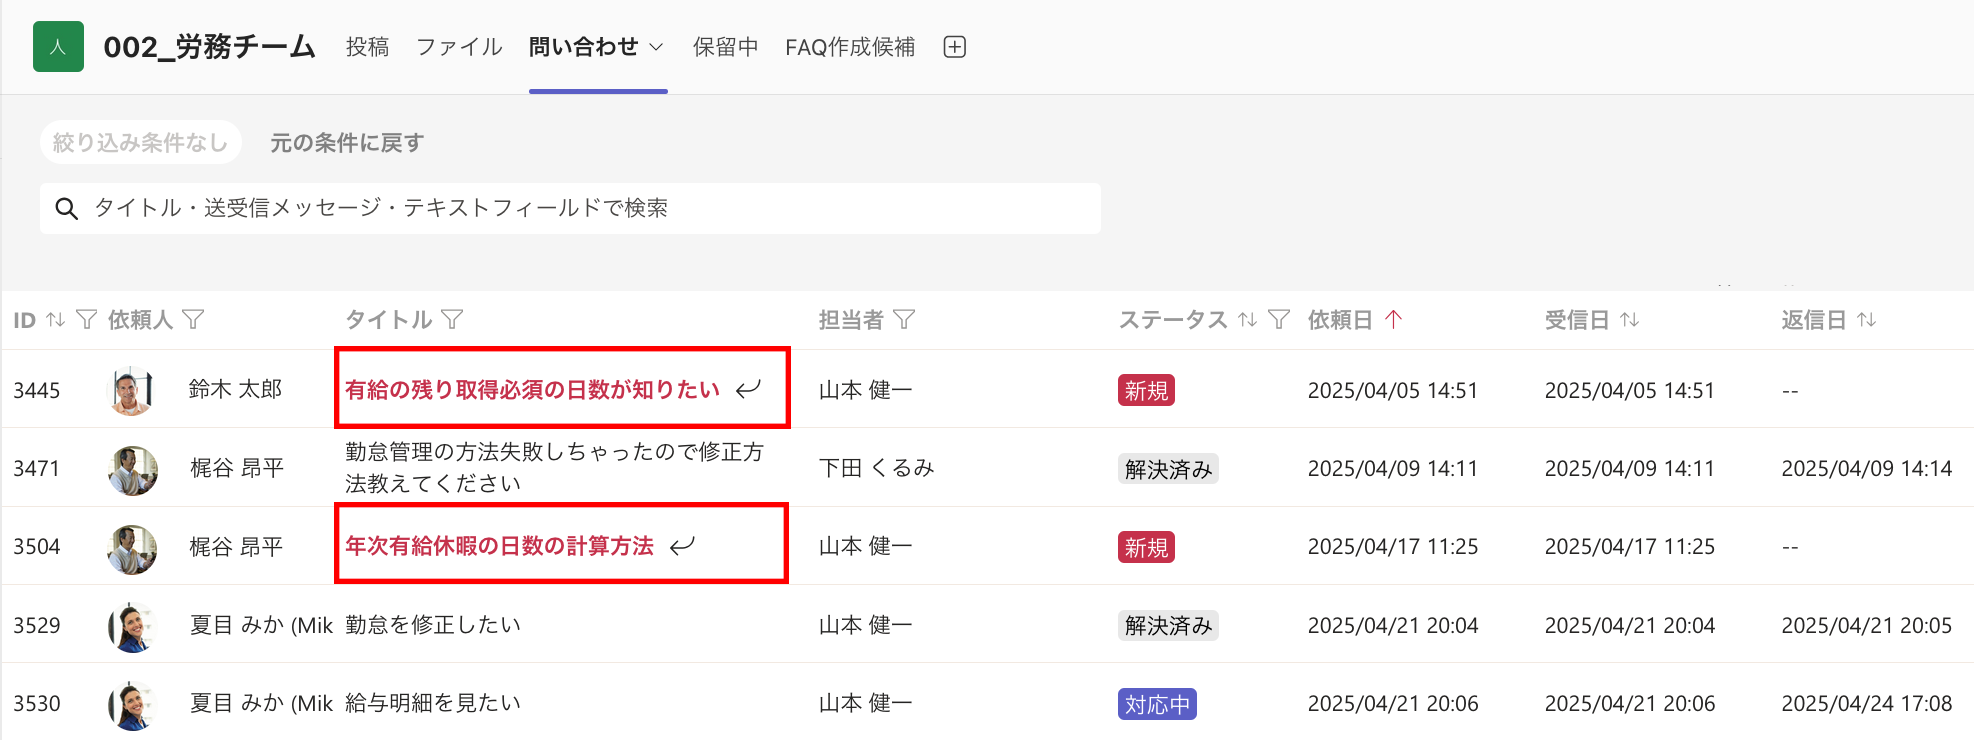
Task: Sort by ステータス column arrows
Action: (1247, 319)
